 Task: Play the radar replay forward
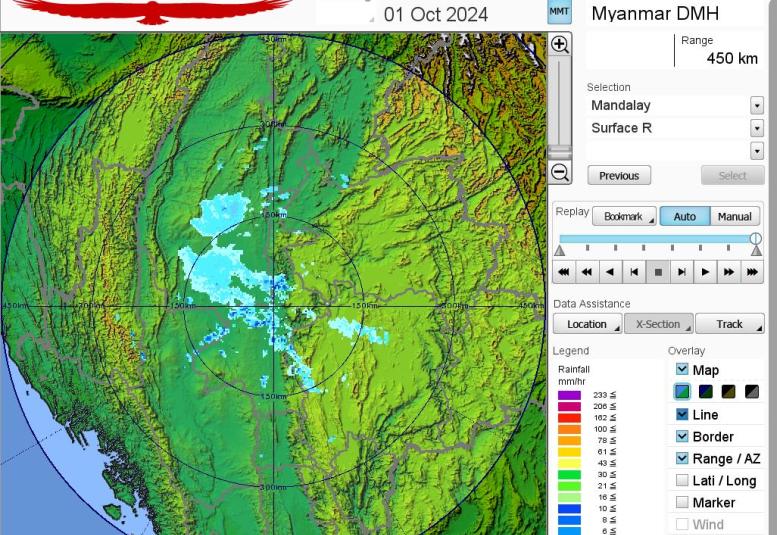(705, 271)
